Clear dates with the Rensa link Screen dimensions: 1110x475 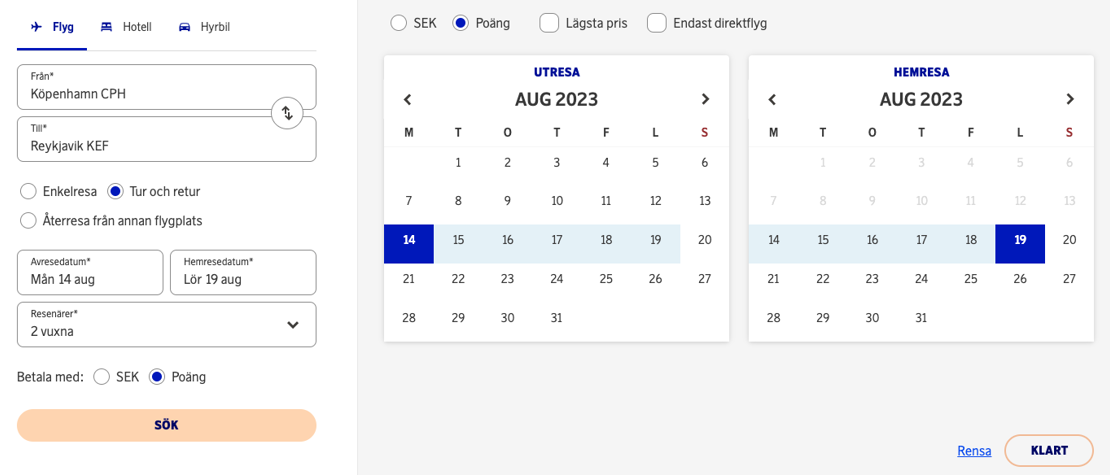pyautogui.click(x=974, y=451)
